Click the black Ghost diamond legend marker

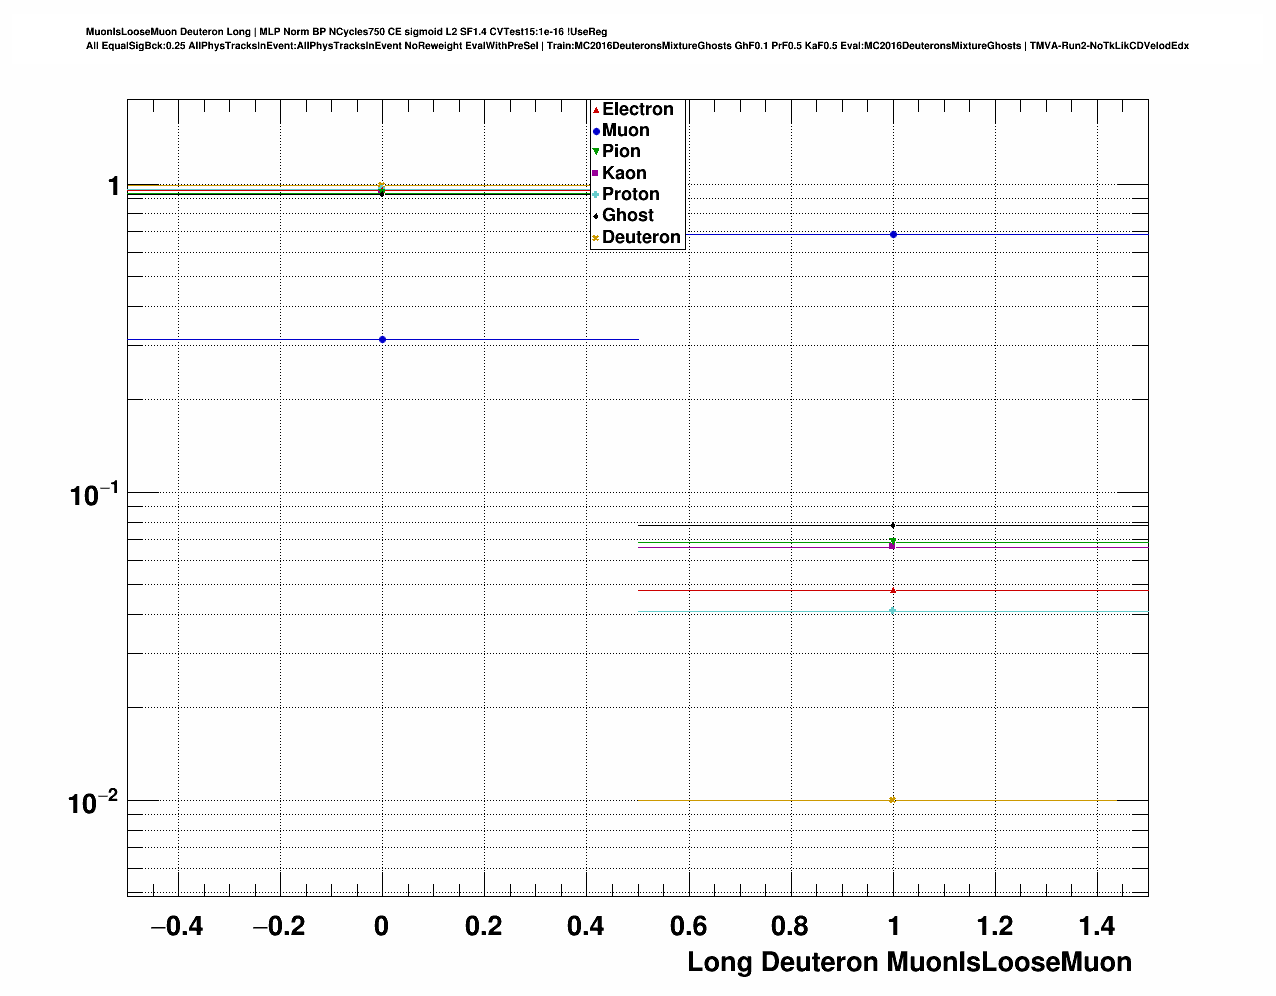click(x=596, y=216)
